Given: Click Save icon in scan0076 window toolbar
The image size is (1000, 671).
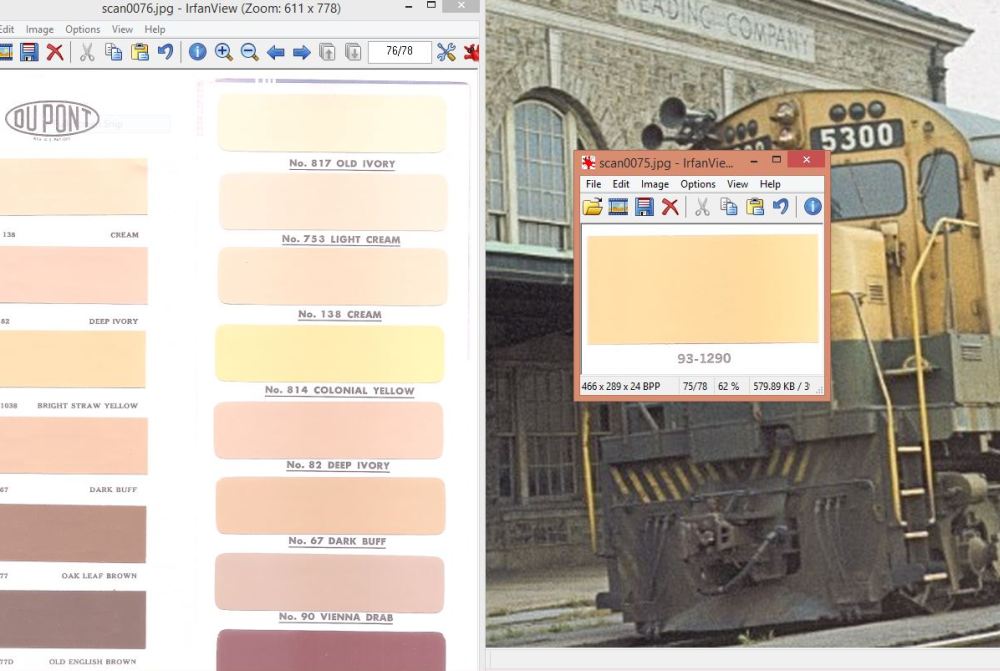Looking at the screenshot, I should (29, 52).
